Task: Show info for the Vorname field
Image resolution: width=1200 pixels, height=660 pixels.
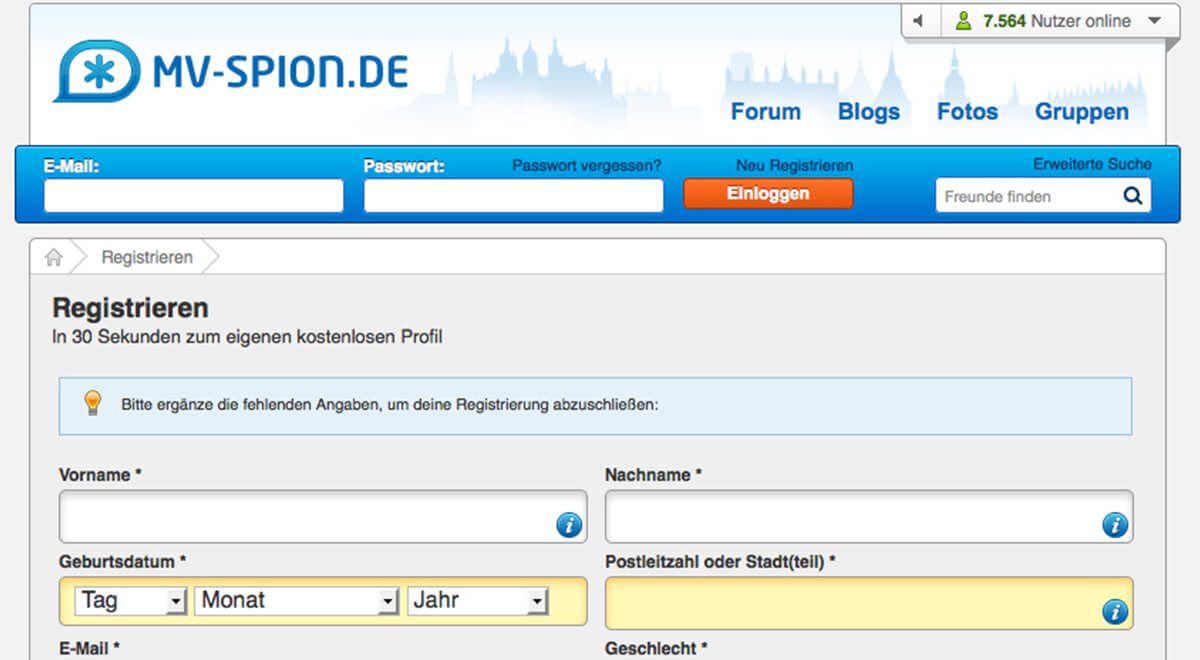Action: pyautogui.click(x=569, y=525)
